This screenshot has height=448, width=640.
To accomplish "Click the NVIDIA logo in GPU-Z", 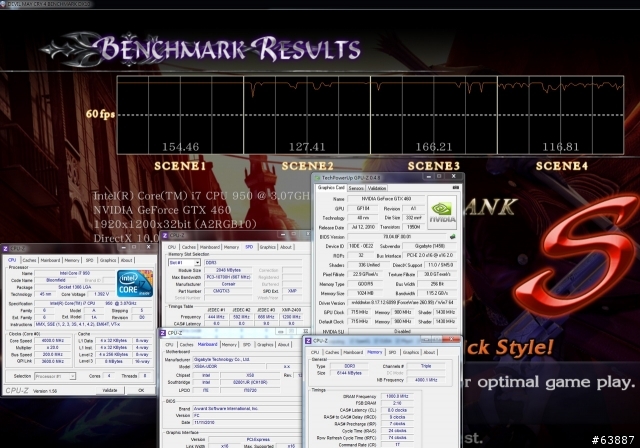I will click(442, 212).
